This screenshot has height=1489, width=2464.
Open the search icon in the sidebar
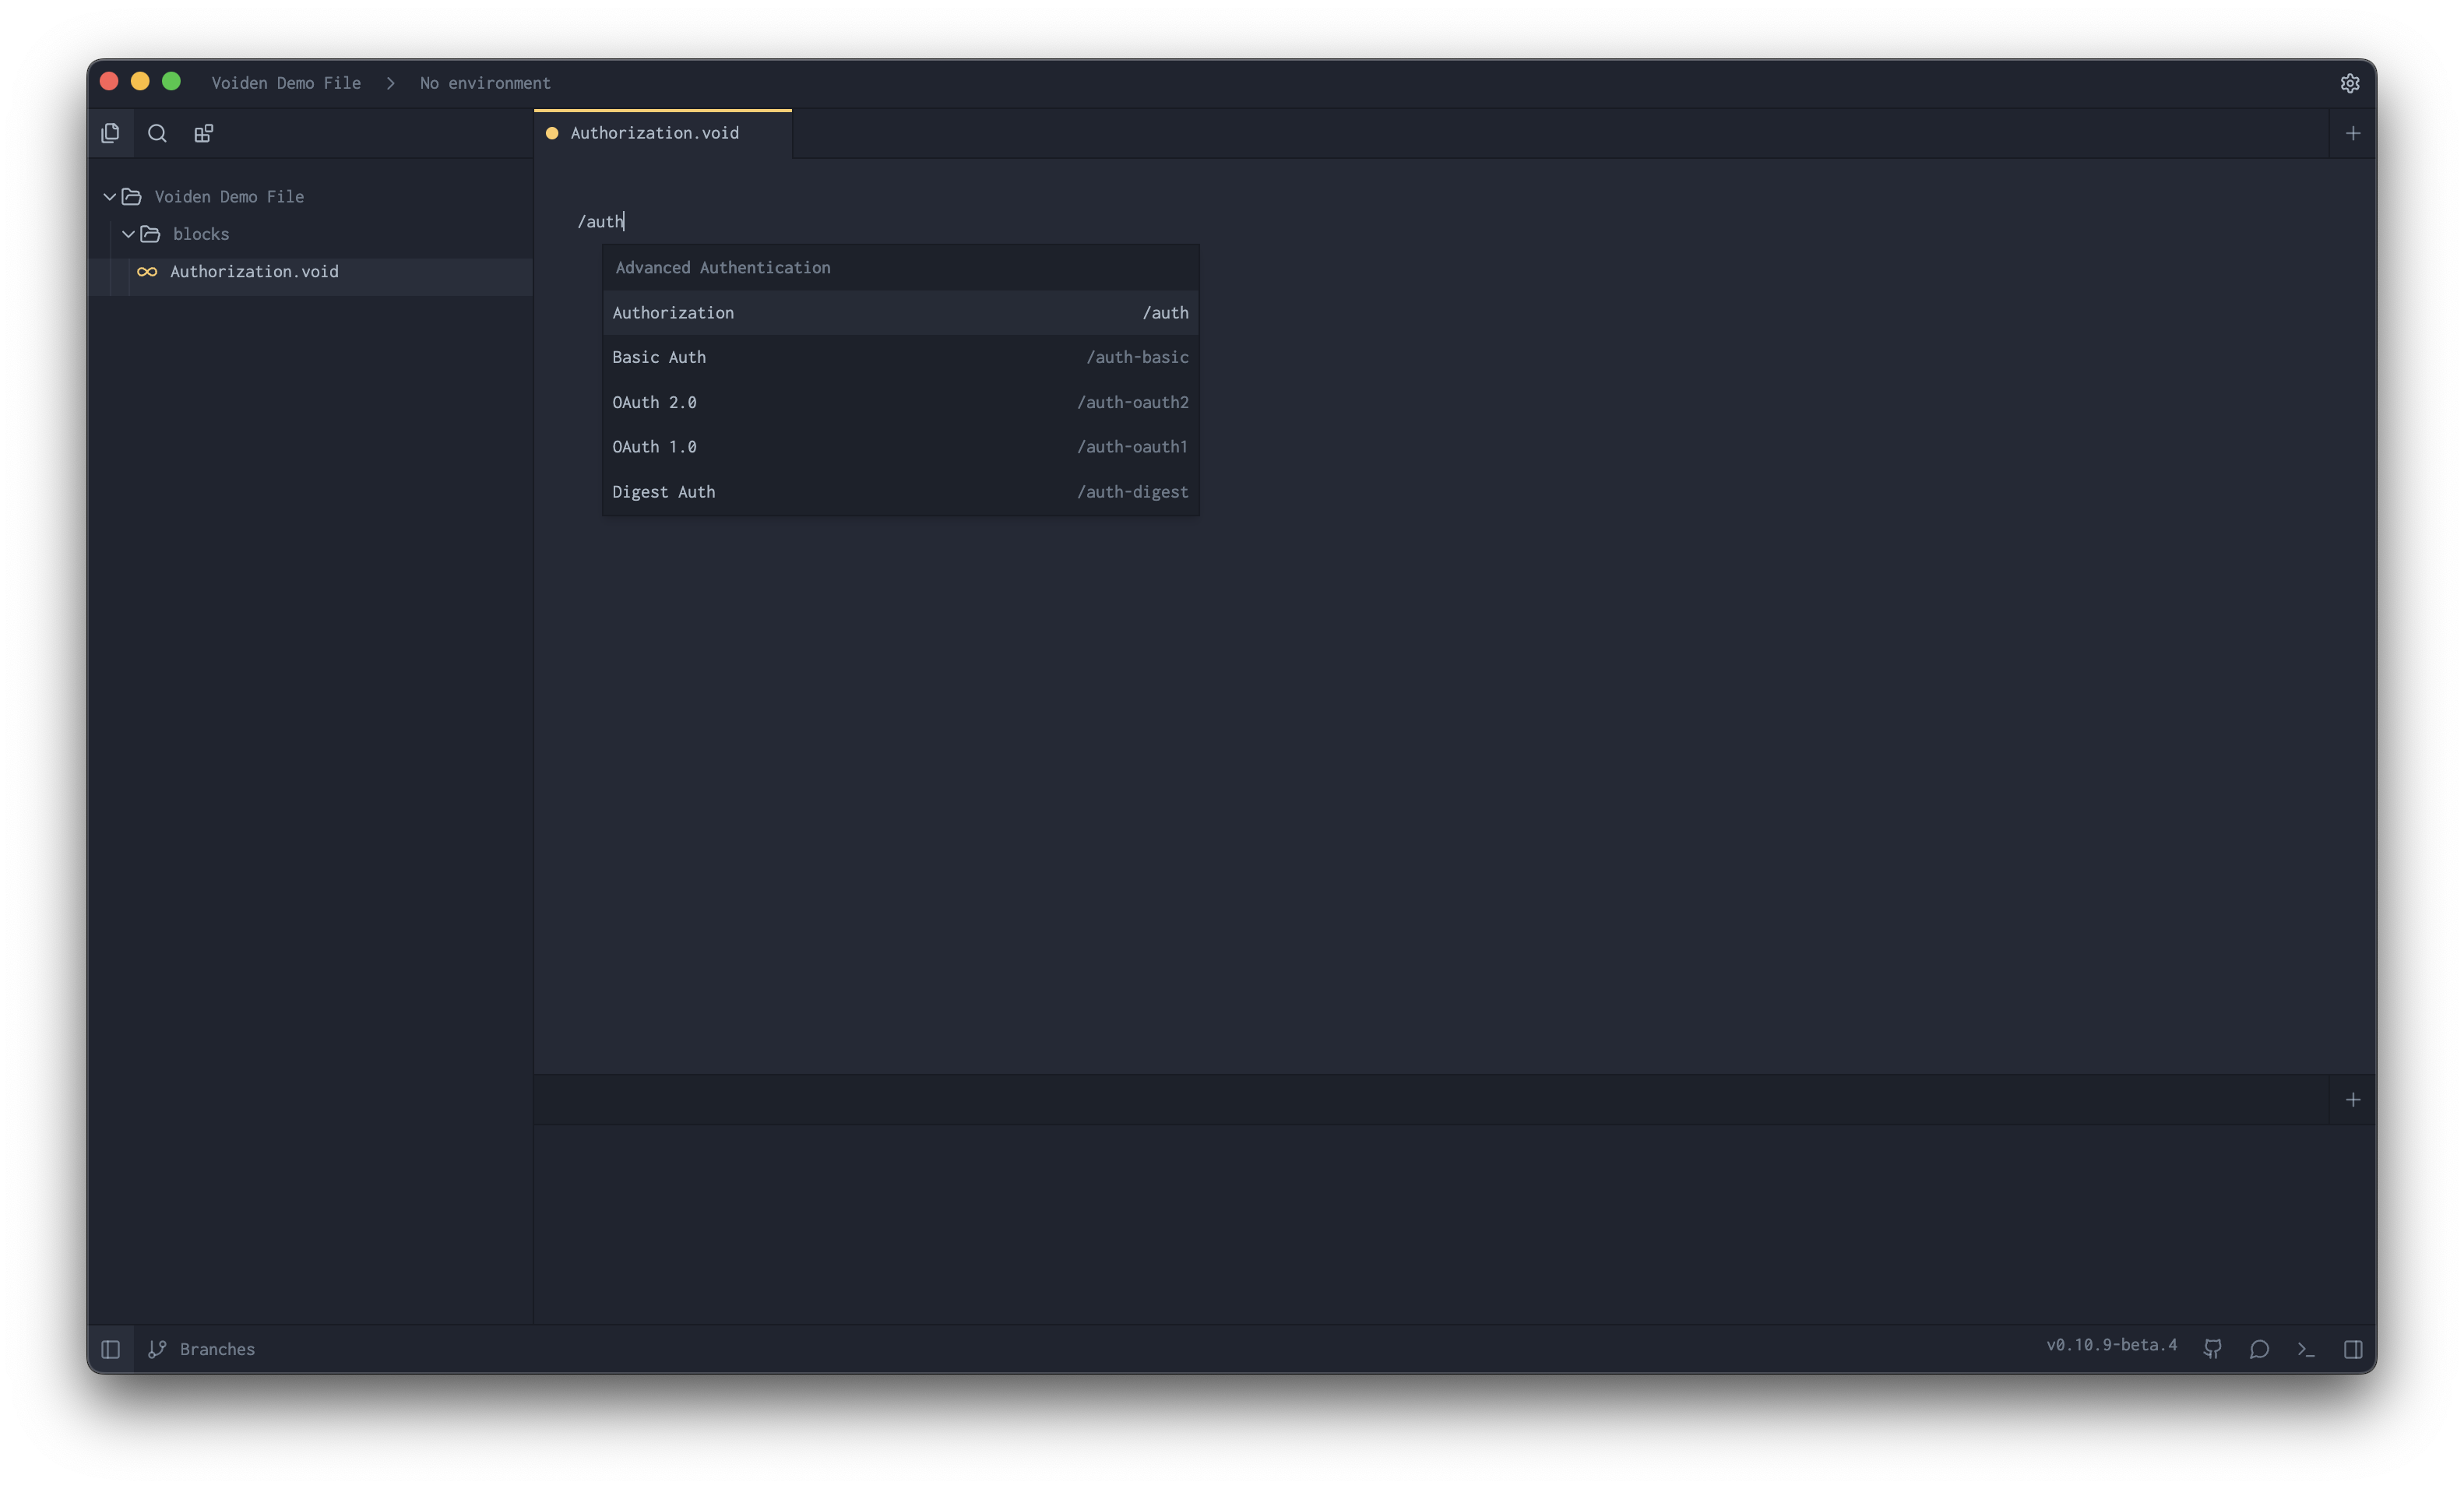157,132
